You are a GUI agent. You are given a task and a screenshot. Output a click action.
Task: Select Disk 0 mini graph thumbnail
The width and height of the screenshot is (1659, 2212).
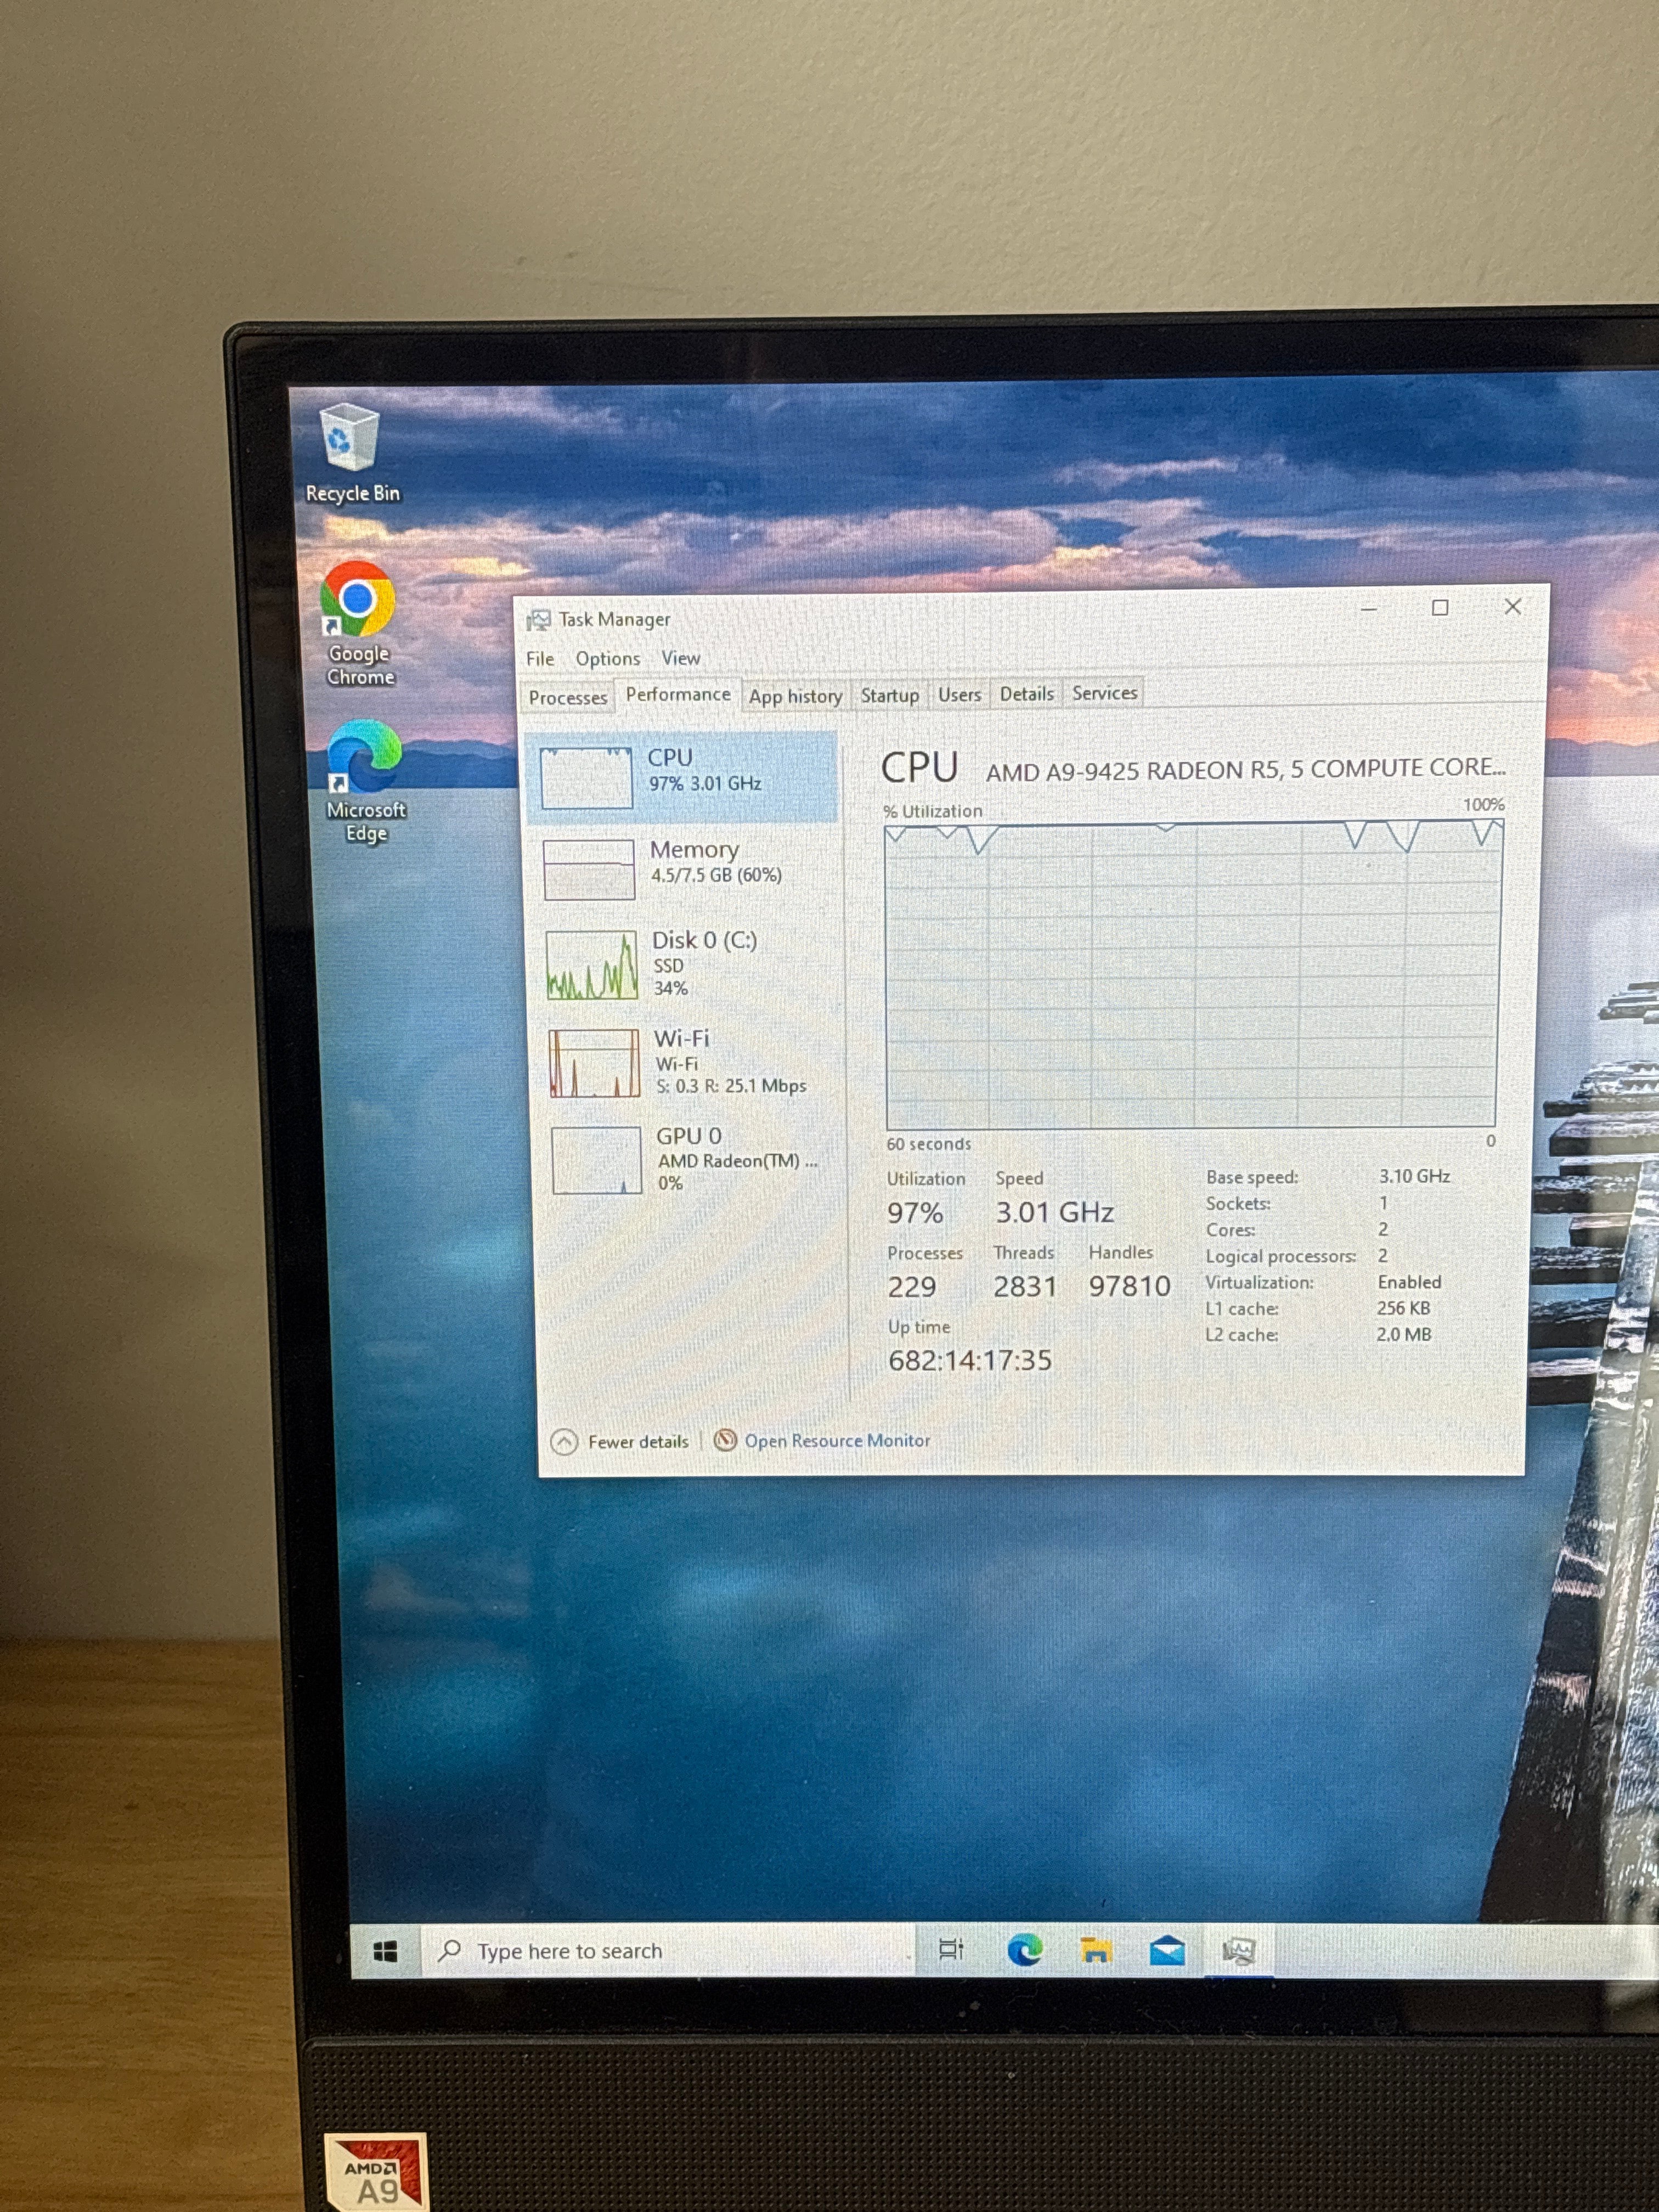click(x=592, y=965)
